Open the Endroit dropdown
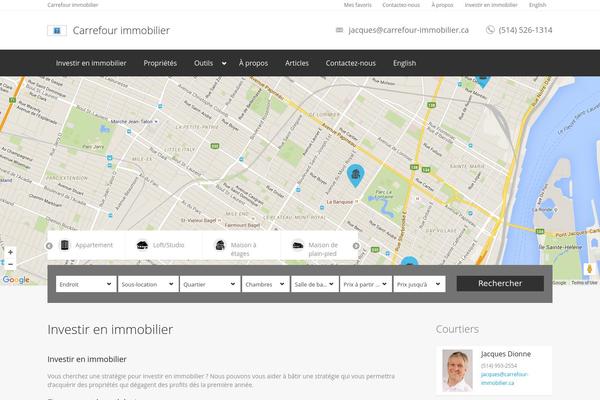 (x=86, y=284)
